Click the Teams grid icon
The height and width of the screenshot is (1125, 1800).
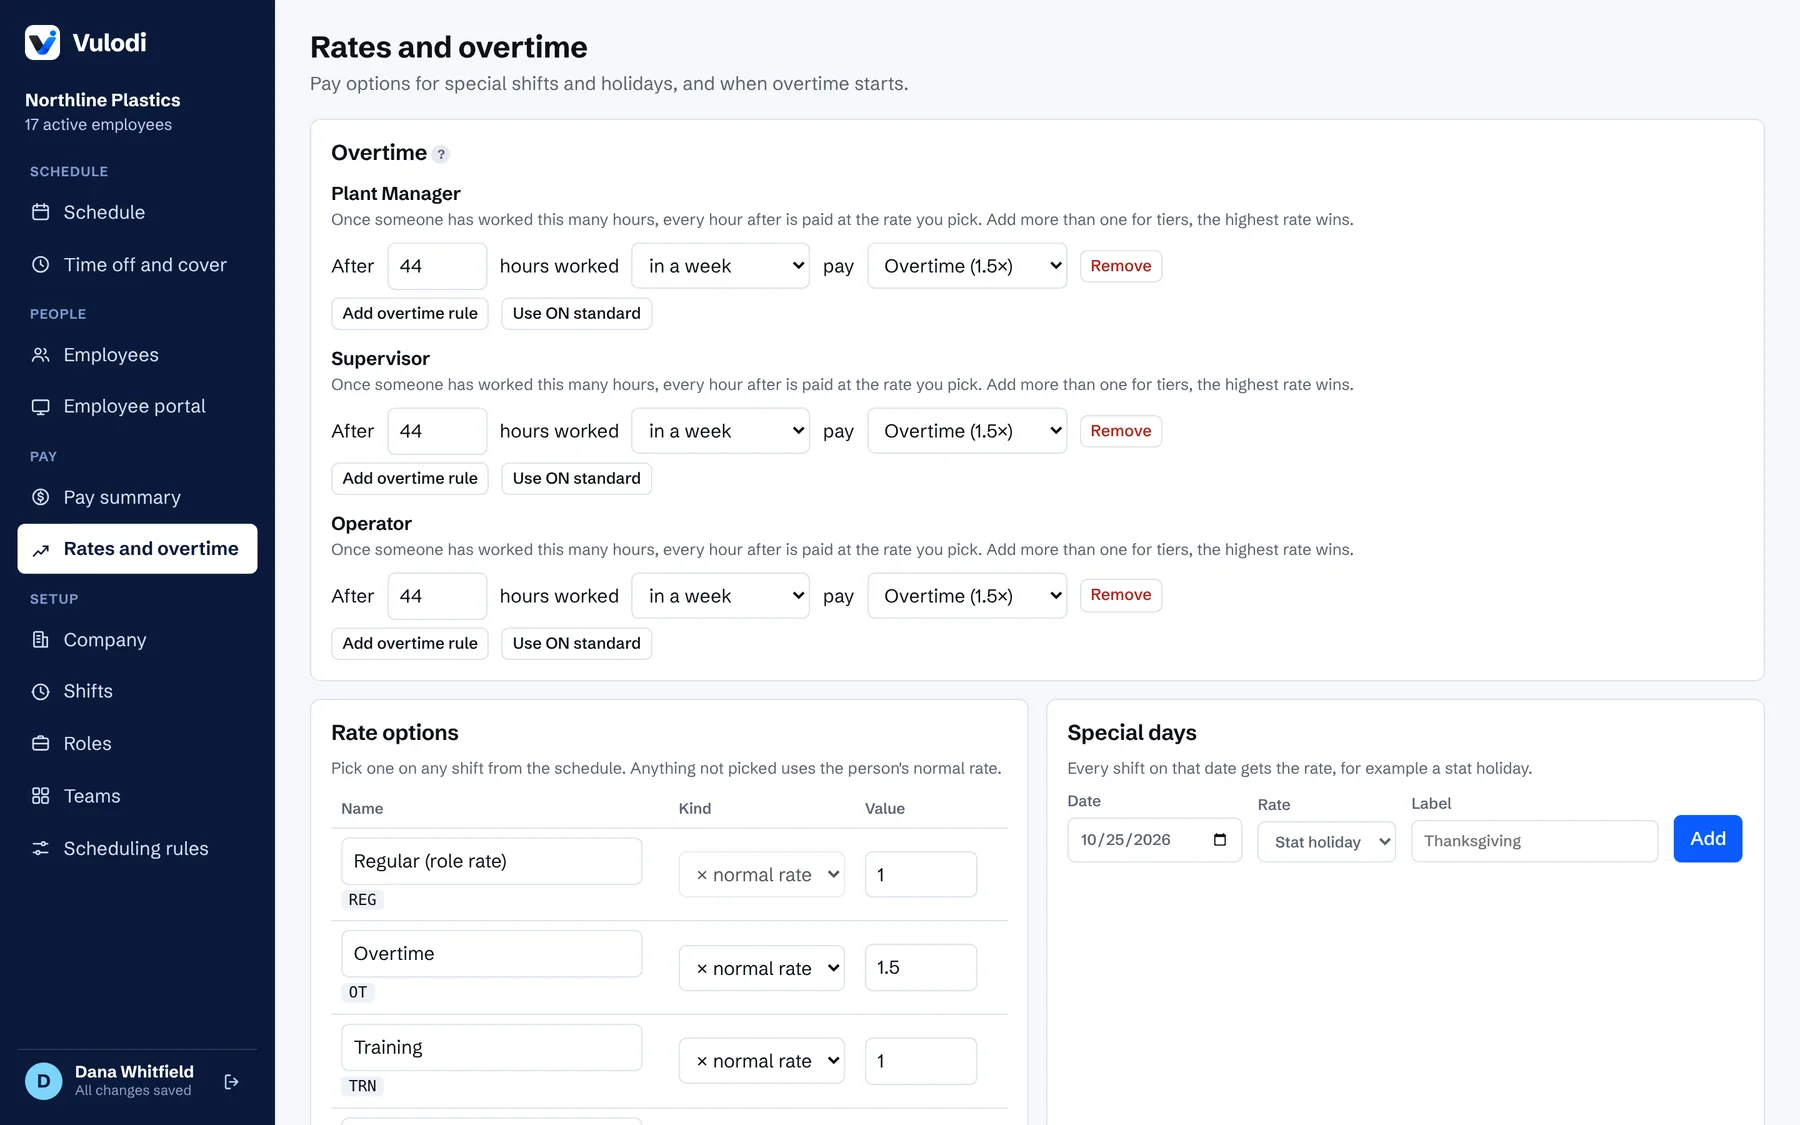[41, 796]
